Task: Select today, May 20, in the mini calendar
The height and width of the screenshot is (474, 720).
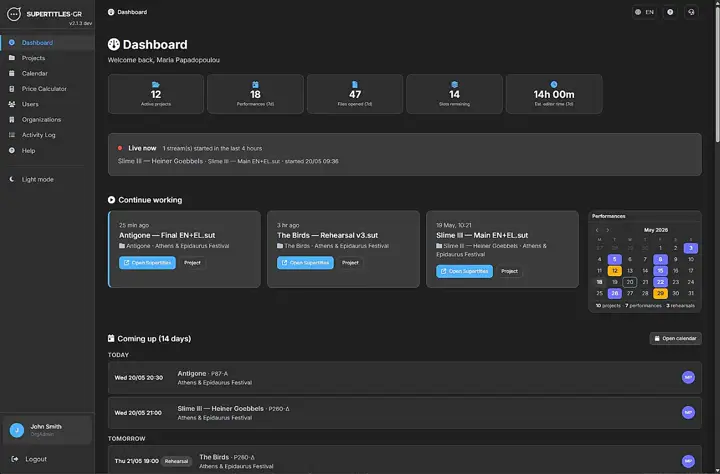Action: pyautogui.click(x=630, y=282)
